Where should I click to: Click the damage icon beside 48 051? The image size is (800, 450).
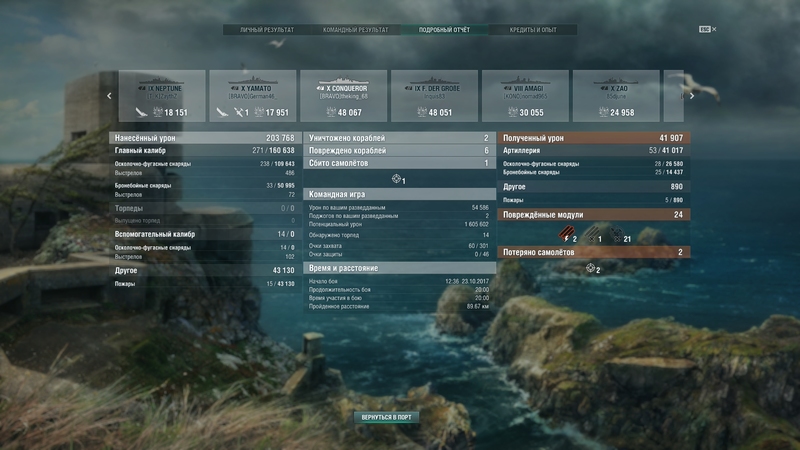[422, 112]
